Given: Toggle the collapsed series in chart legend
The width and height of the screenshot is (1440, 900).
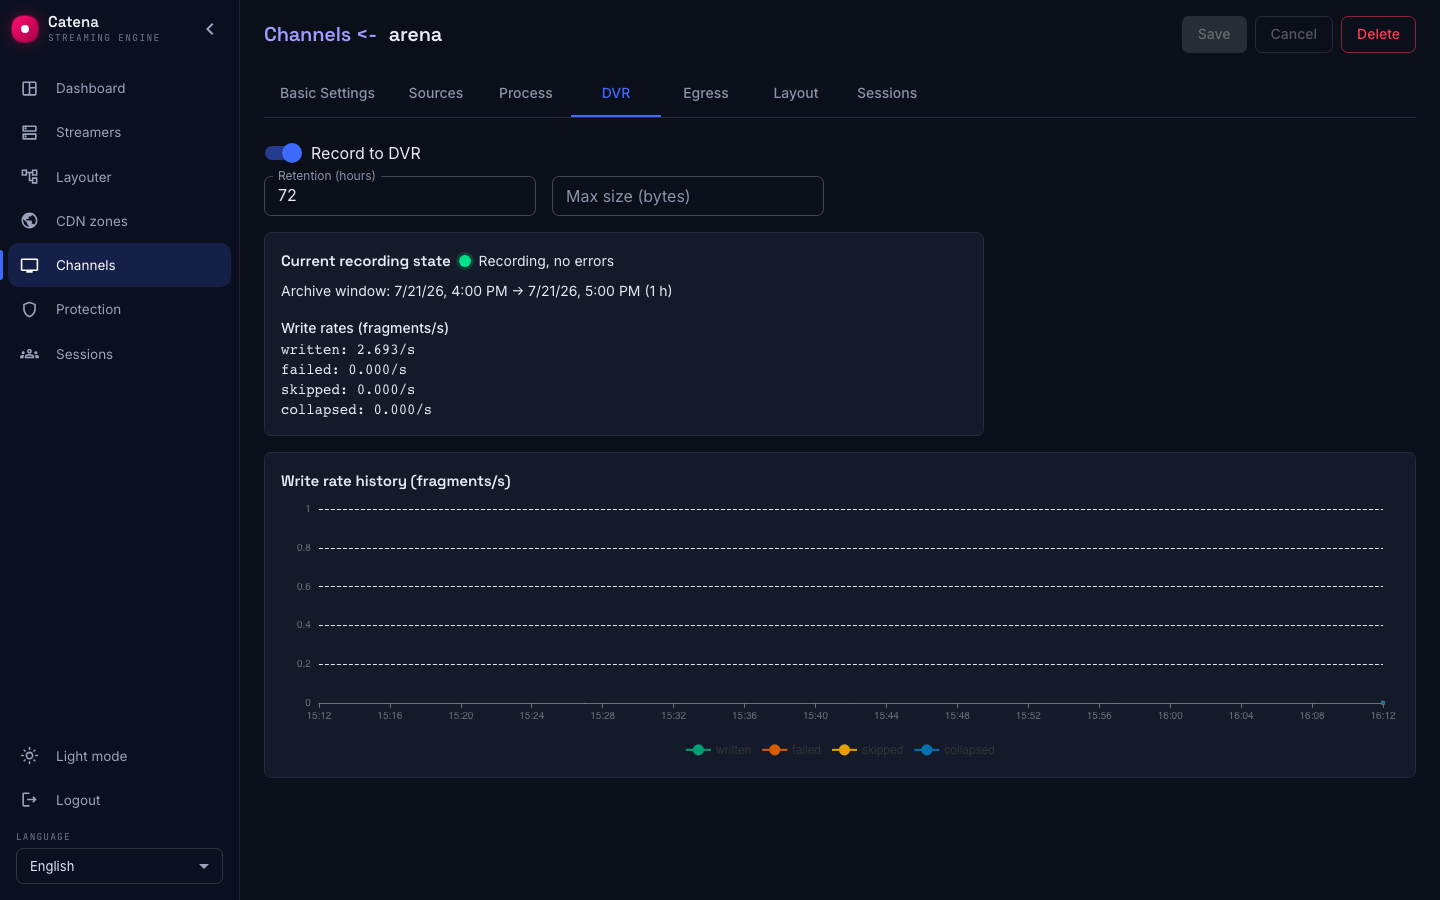Looking at the screenshot, I should point(954,750).
